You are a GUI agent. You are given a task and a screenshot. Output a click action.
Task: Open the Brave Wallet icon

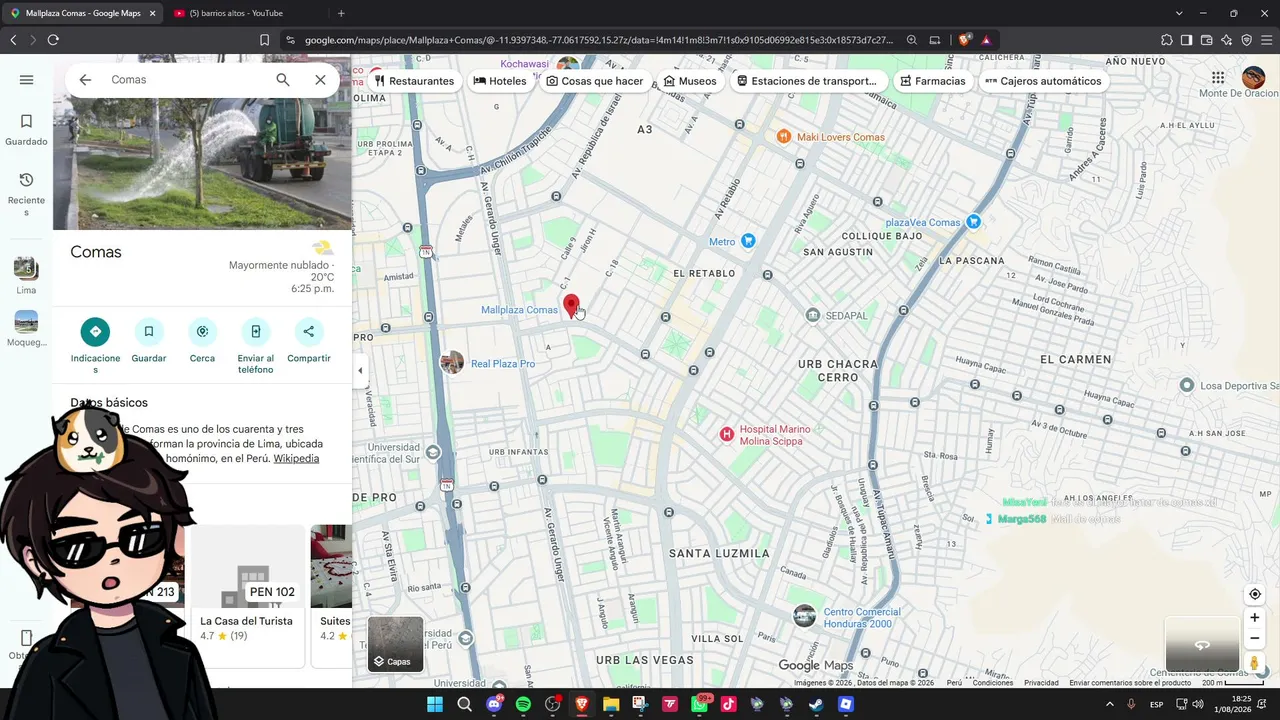pyautogui.click(x=1206, y=40)
